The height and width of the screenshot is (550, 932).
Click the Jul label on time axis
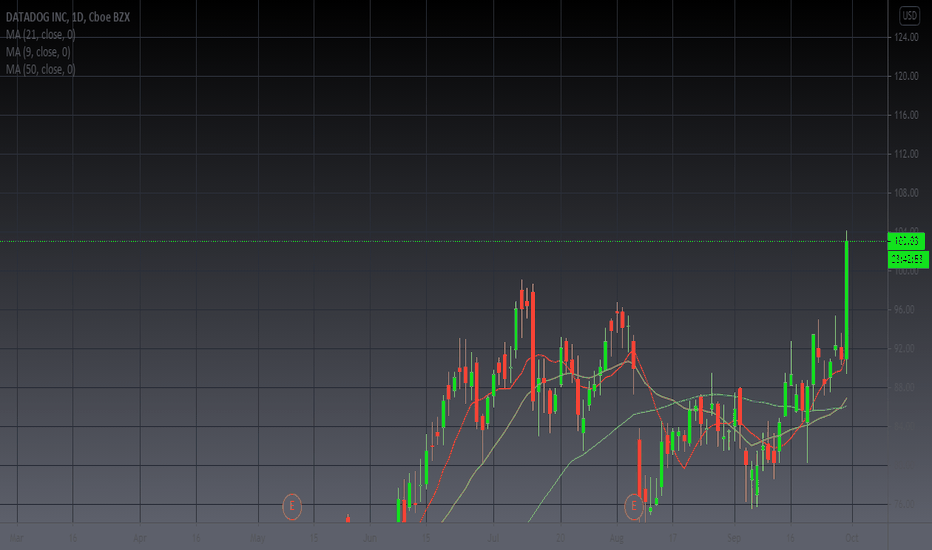click(x=493, y=538)
